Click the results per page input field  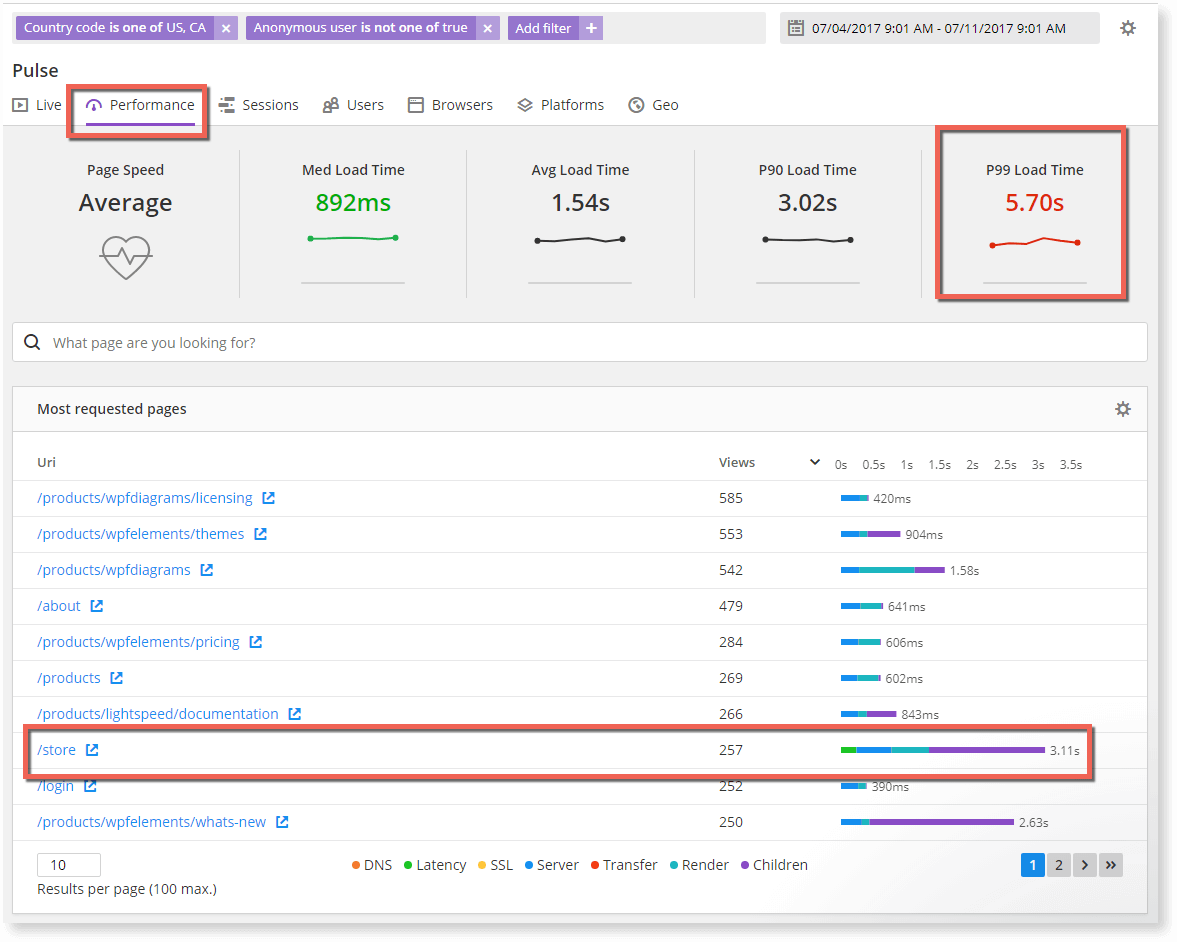tap(68, 864)
